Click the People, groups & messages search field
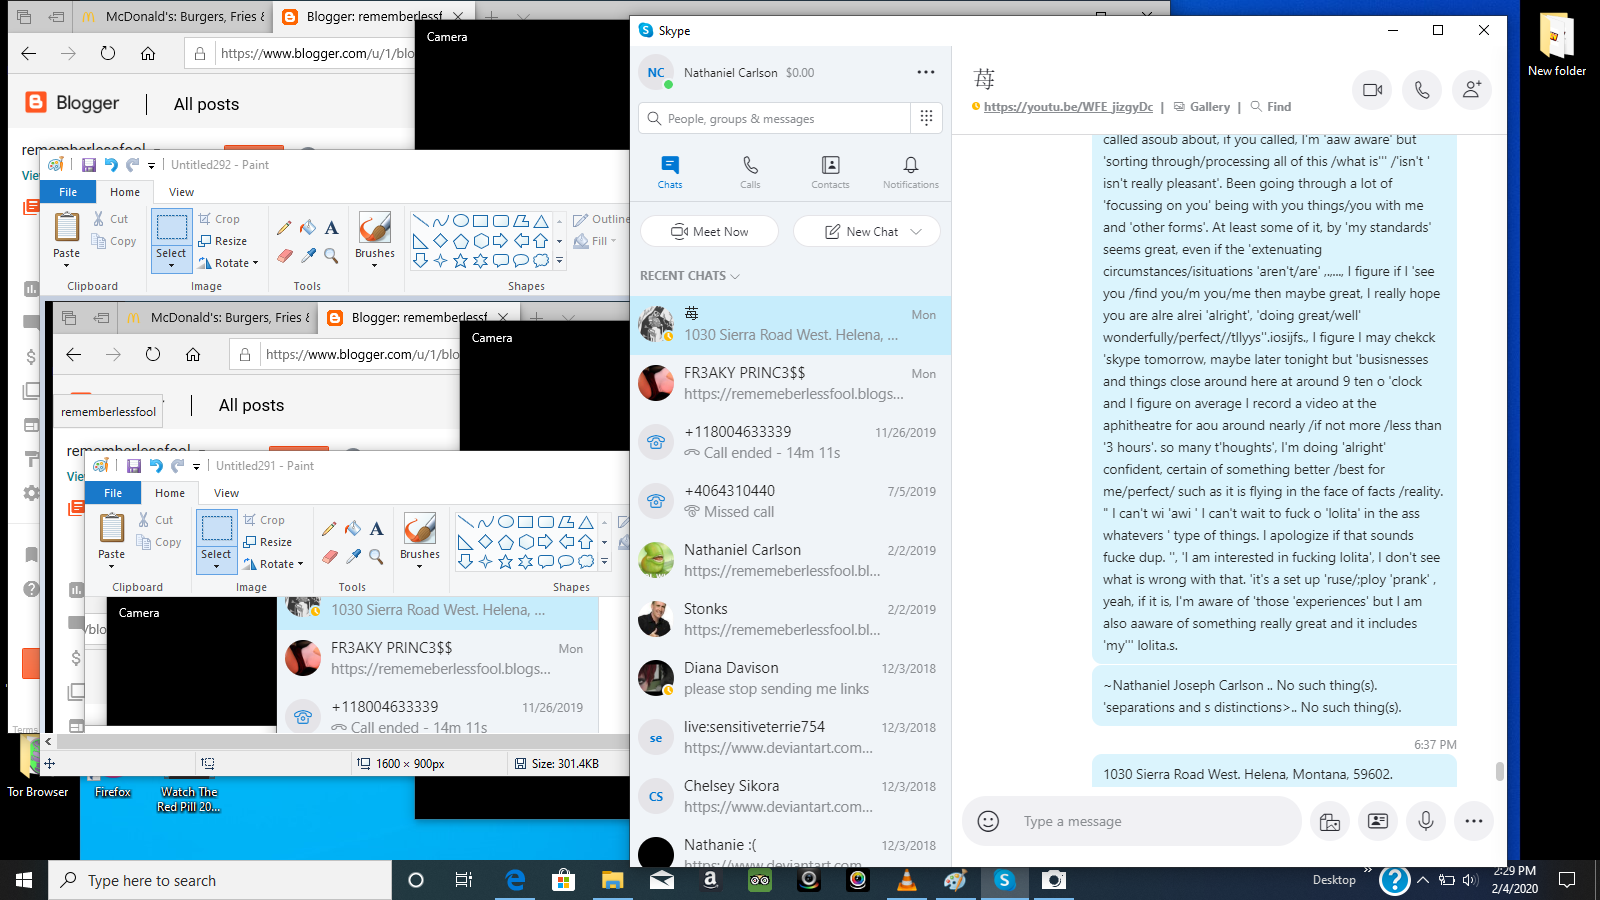 pos(775,118)
